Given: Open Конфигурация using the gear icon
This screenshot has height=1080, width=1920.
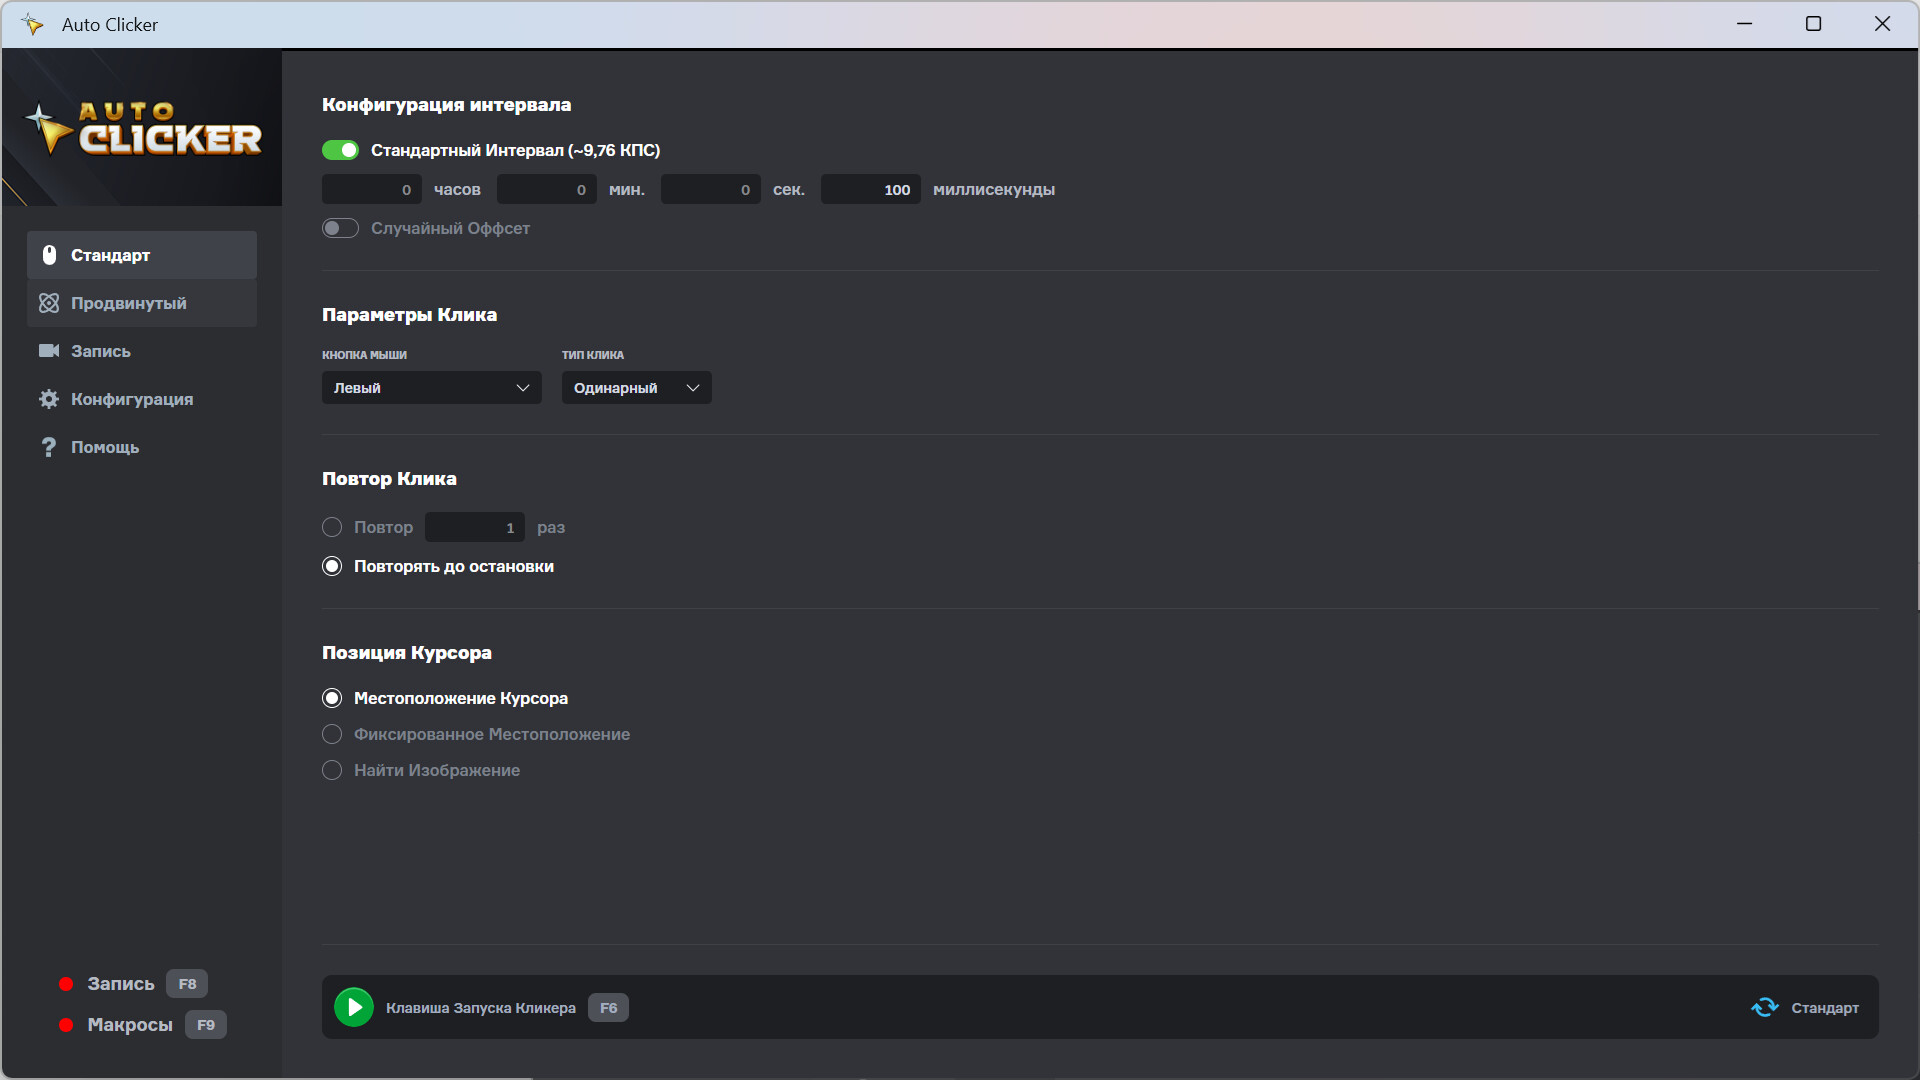Looking at the screenshot, I should pos(48,399).
